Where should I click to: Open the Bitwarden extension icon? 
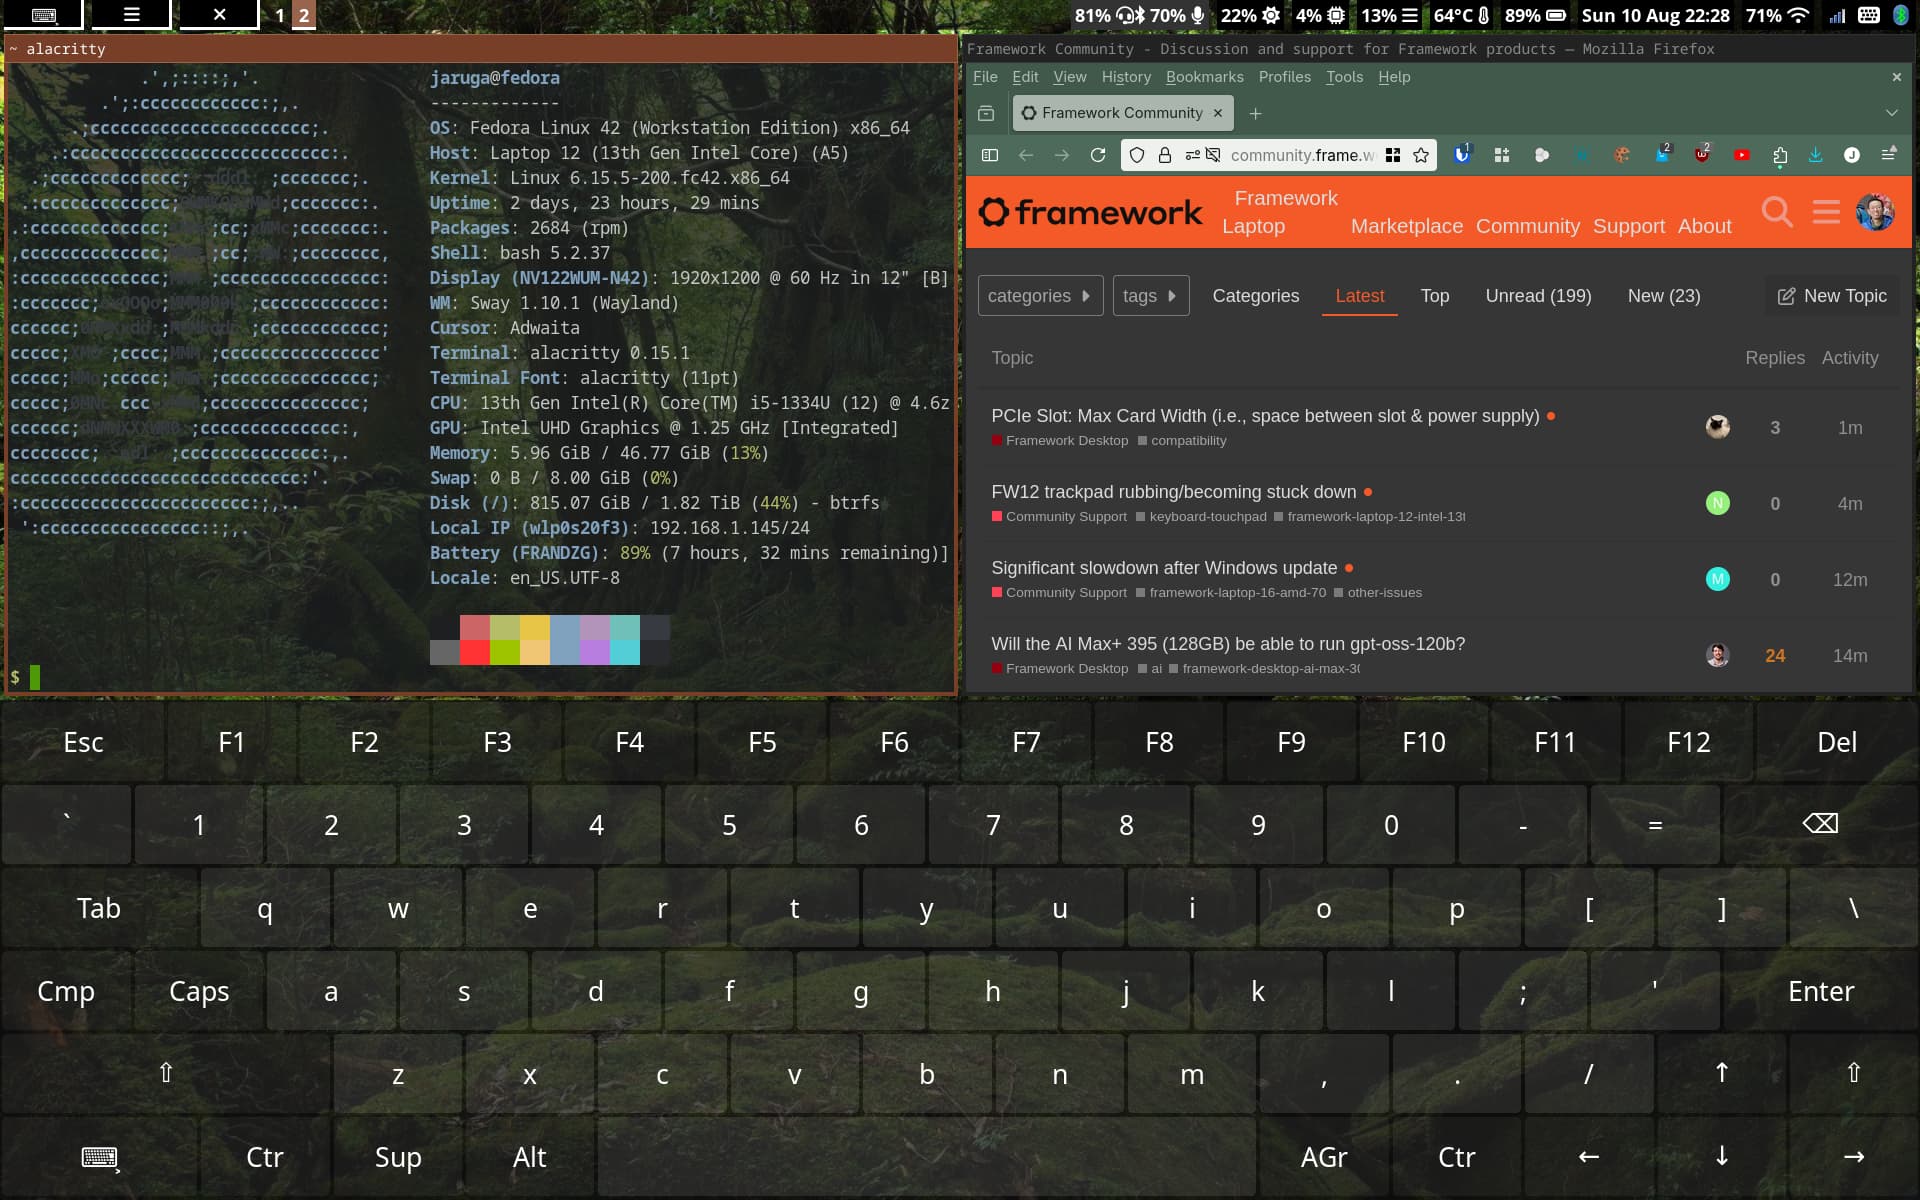[1462, 155]
